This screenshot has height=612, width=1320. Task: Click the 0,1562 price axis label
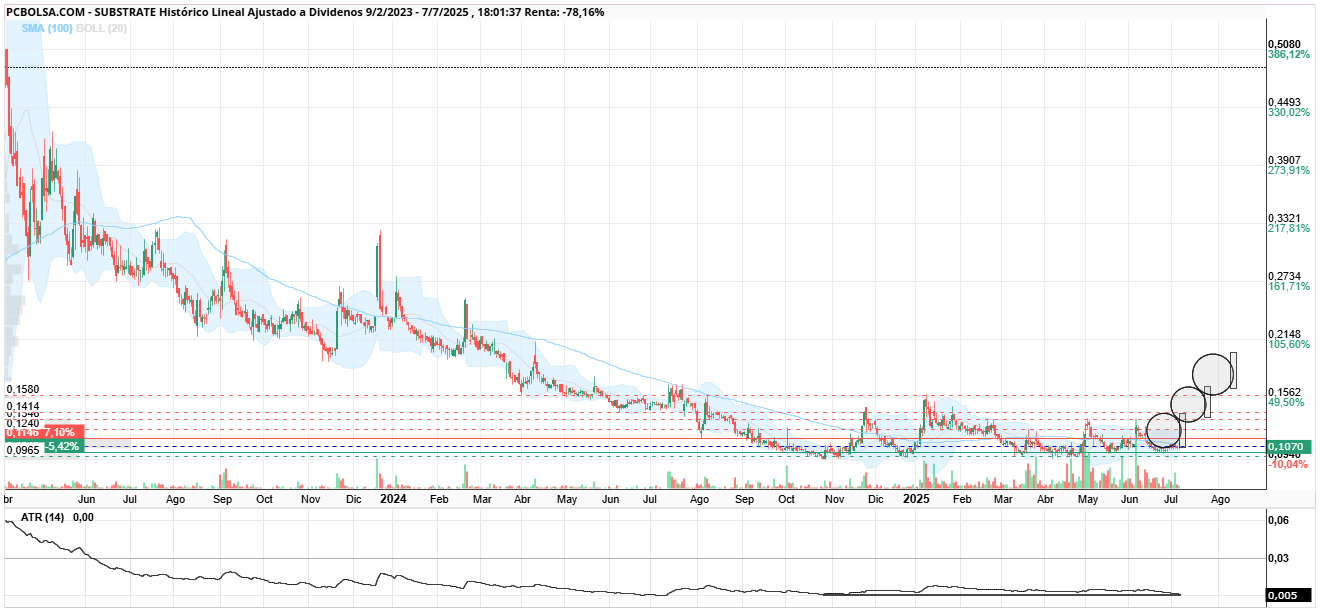pos(1284,391)
